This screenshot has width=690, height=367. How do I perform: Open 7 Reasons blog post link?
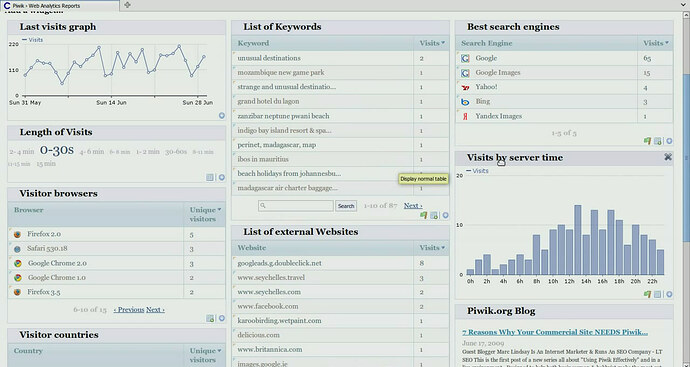[555, 332]
